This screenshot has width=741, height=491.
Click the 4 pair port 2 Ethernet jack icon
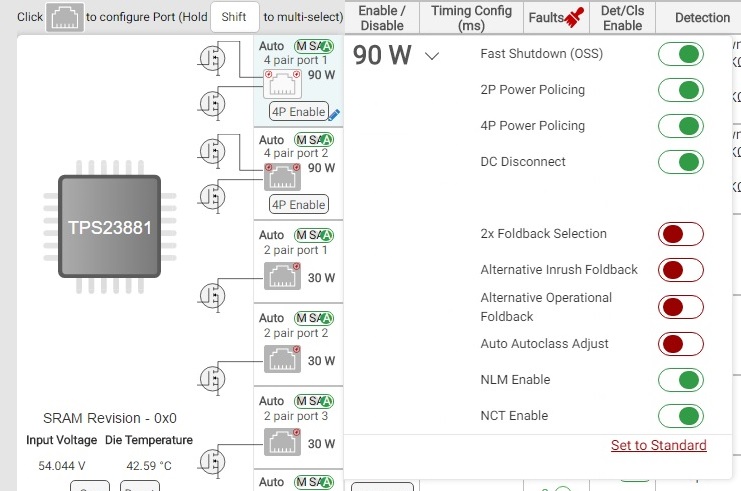282,177
